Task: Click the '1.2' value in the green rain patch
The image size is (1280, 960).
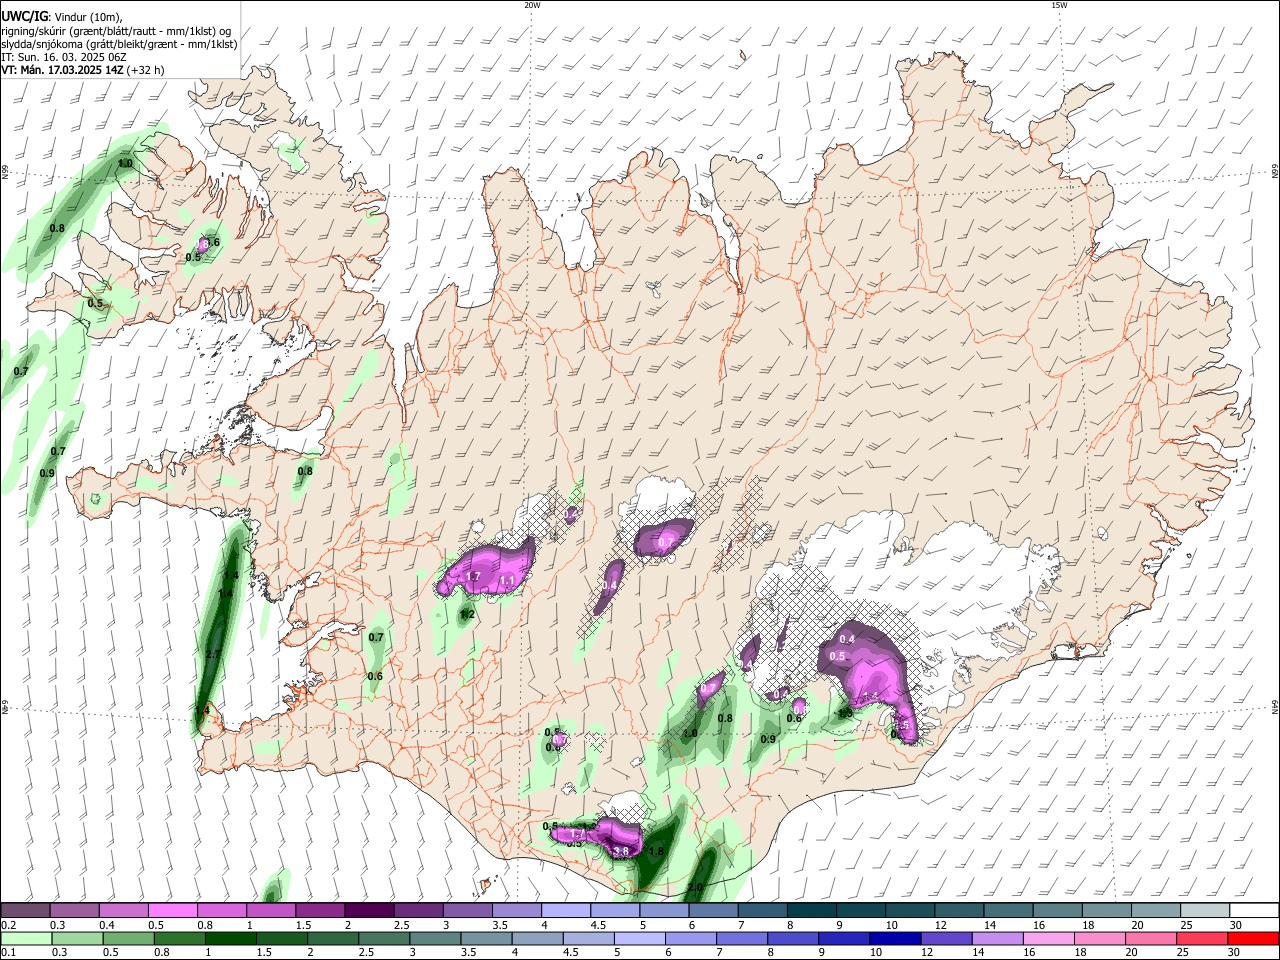Action: pyautogui.click(x=467, y=614)
